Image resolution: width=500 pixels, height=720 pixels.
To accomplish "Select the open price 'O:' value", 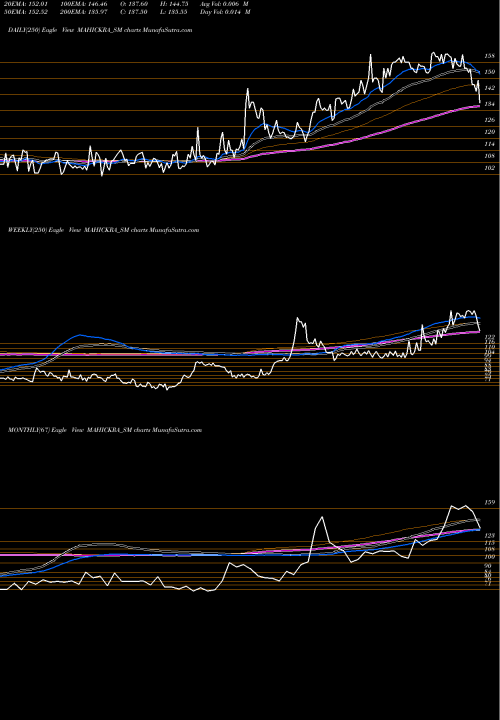I will pyautogui.click(x=135, y=4).
